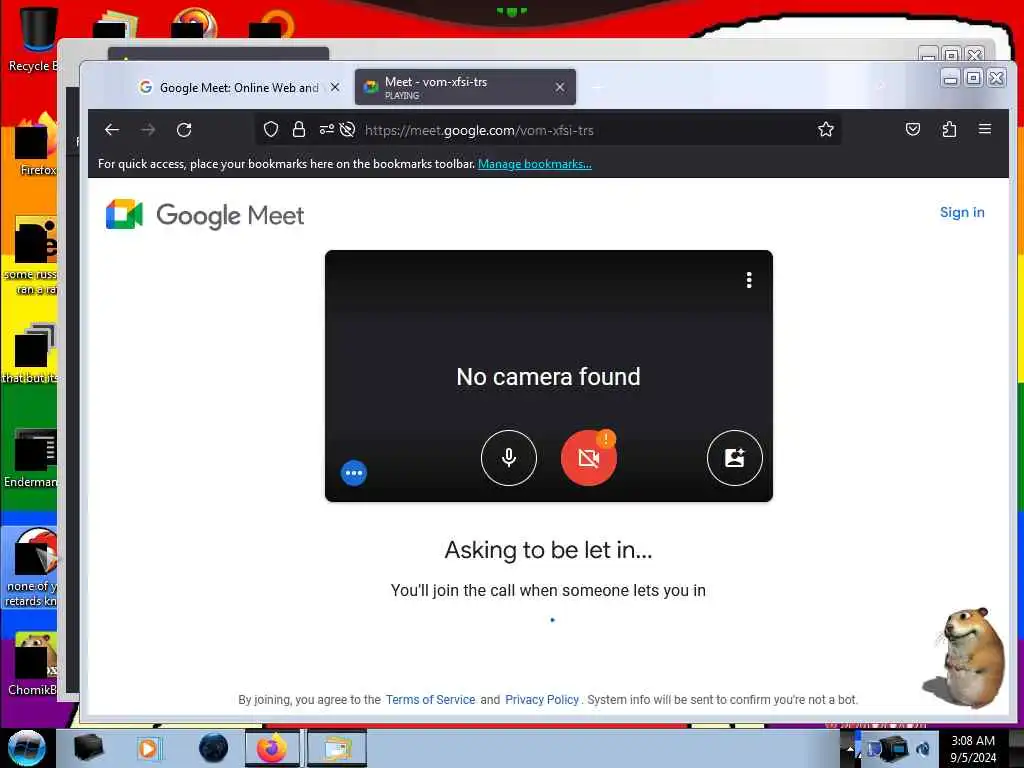Select the Firefox desktop shortcut
This screenshot has height=768, width=1024.
[x=36, y=145]
